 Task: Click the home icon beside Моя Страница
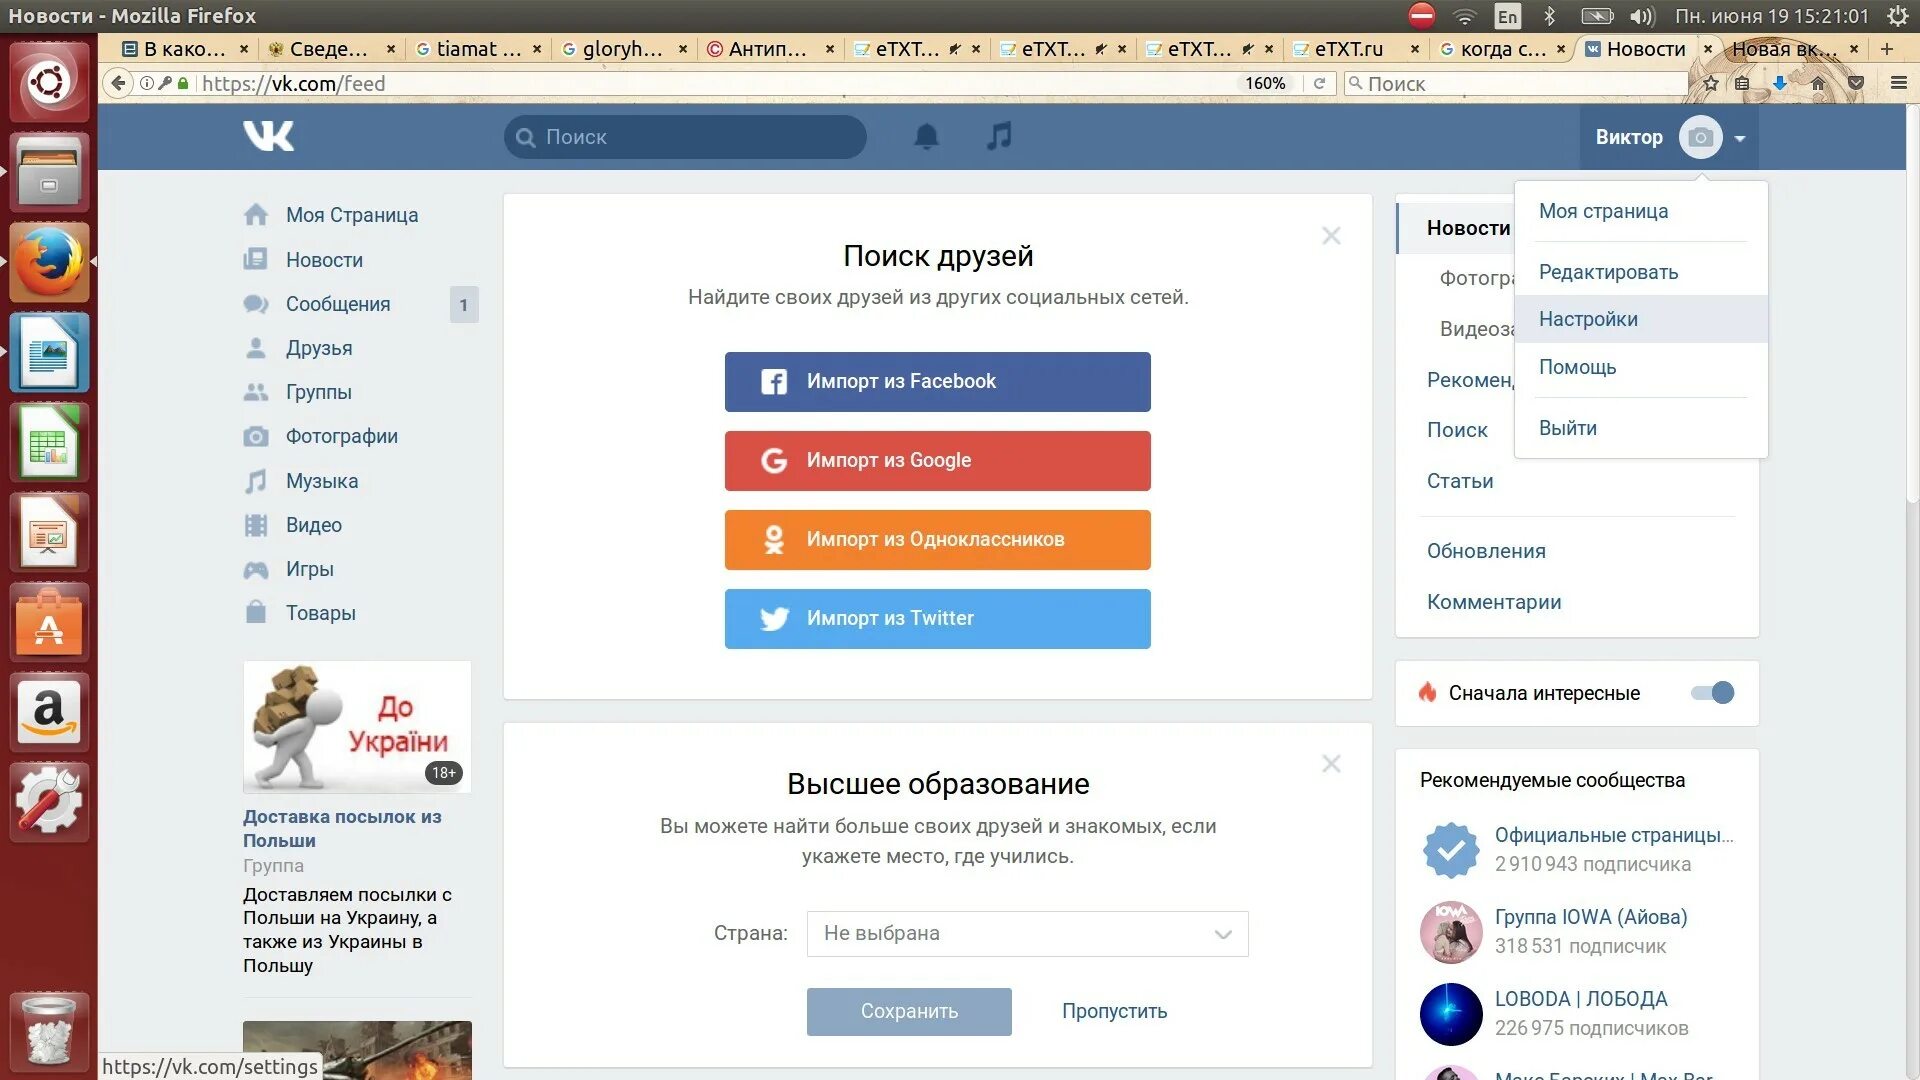256,215
